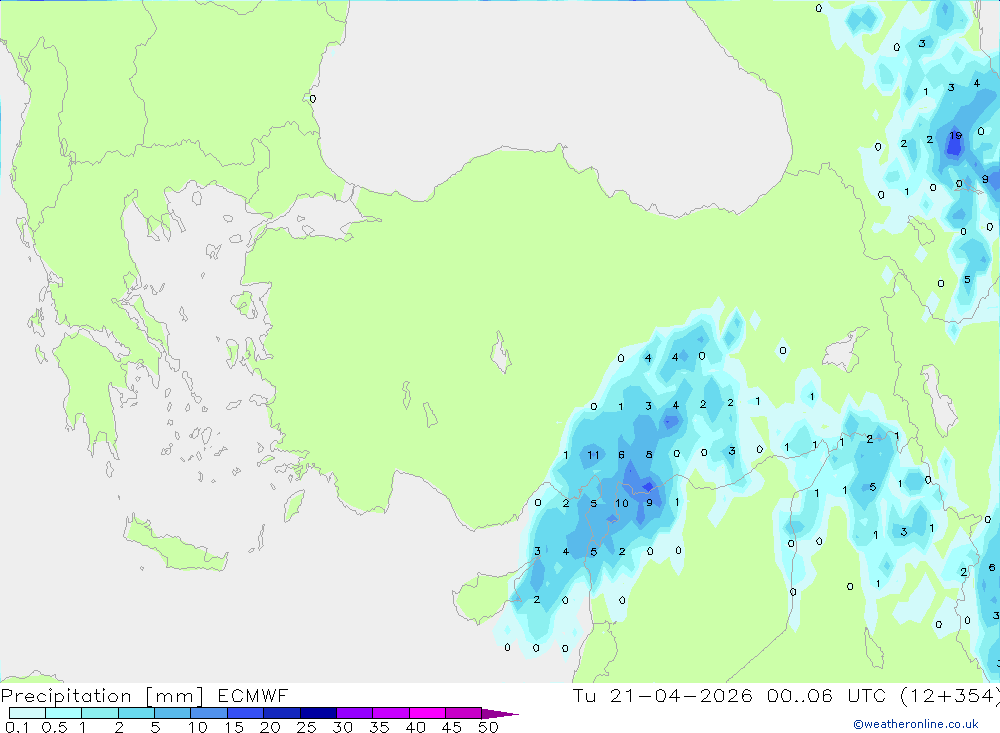Click the legend arrow tip above 50

[500, 714]
